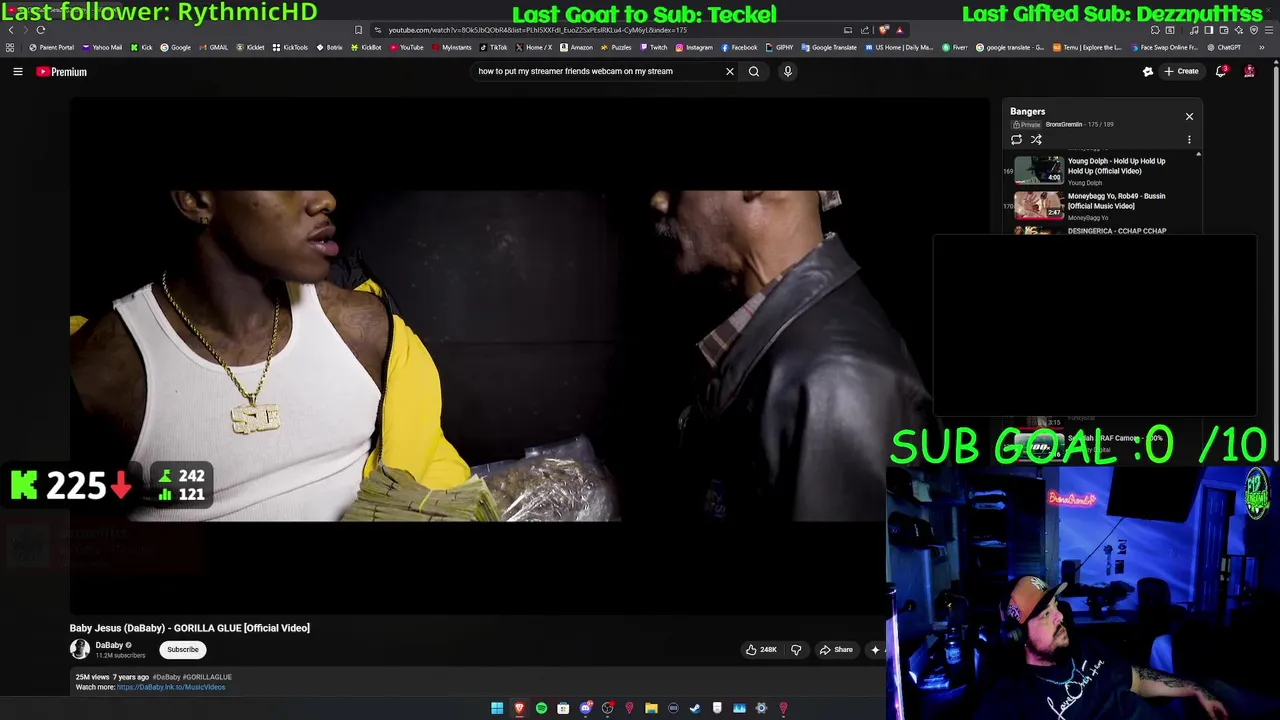Open the DaBaby channel name link
The image size is (1280, 720).
click(x=109, y=645)
